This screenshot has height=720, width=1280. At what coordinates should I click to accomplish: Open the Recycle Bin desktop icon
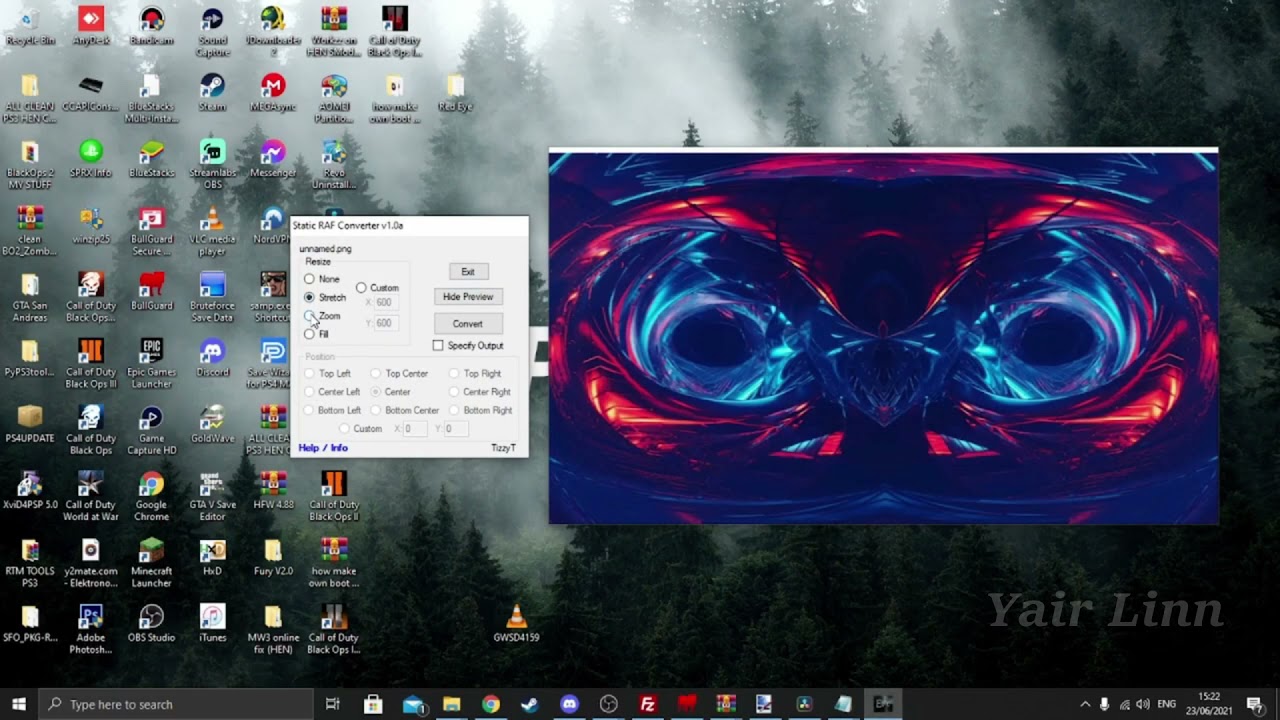click(x=30, y=27)
